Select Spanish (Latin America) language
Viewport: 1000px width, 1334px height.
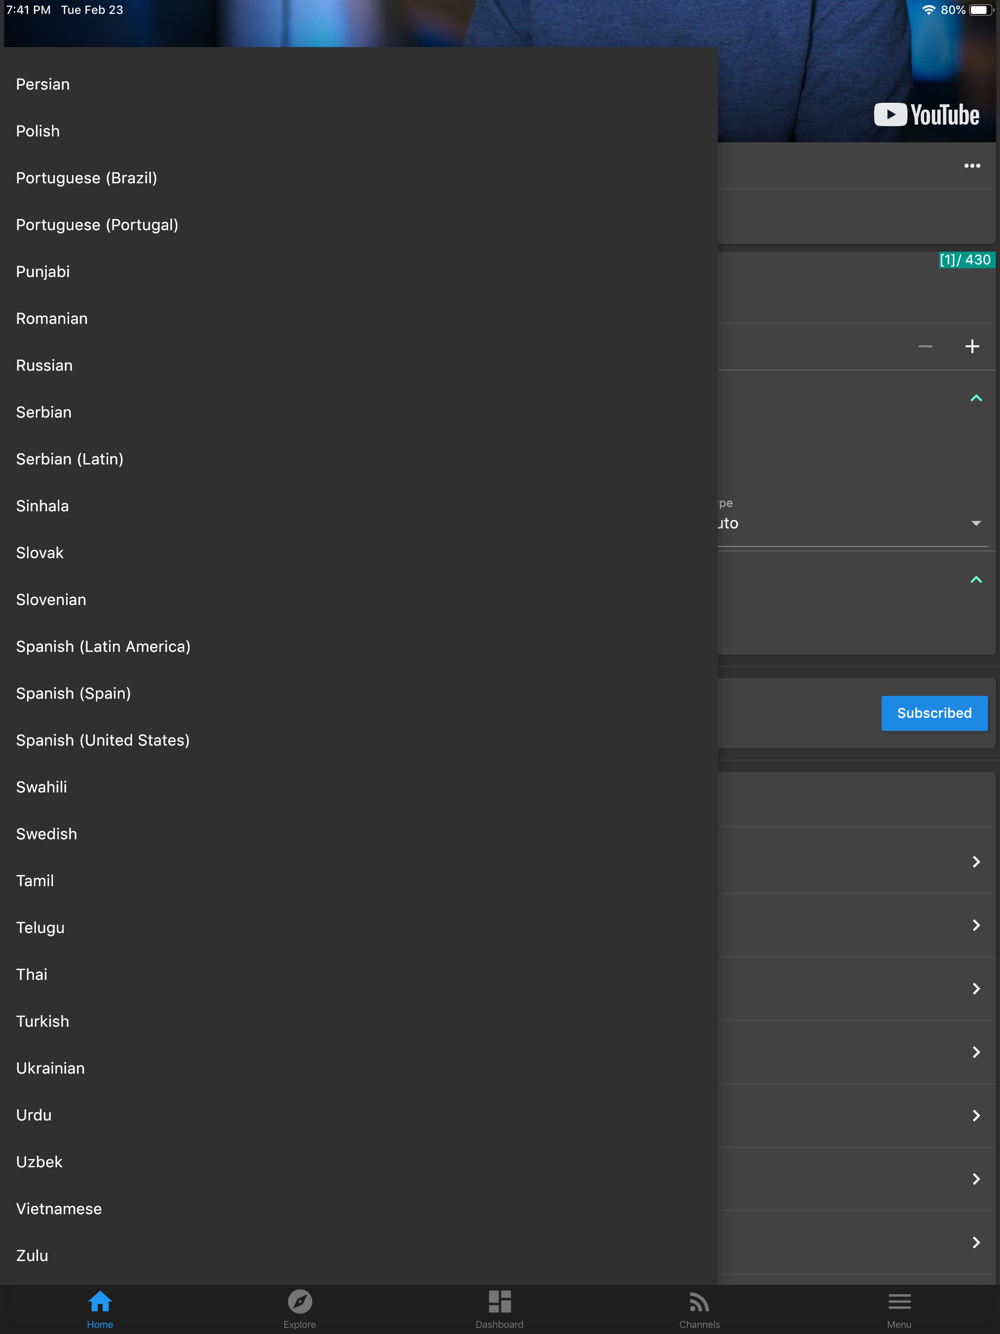pos(103,647)
